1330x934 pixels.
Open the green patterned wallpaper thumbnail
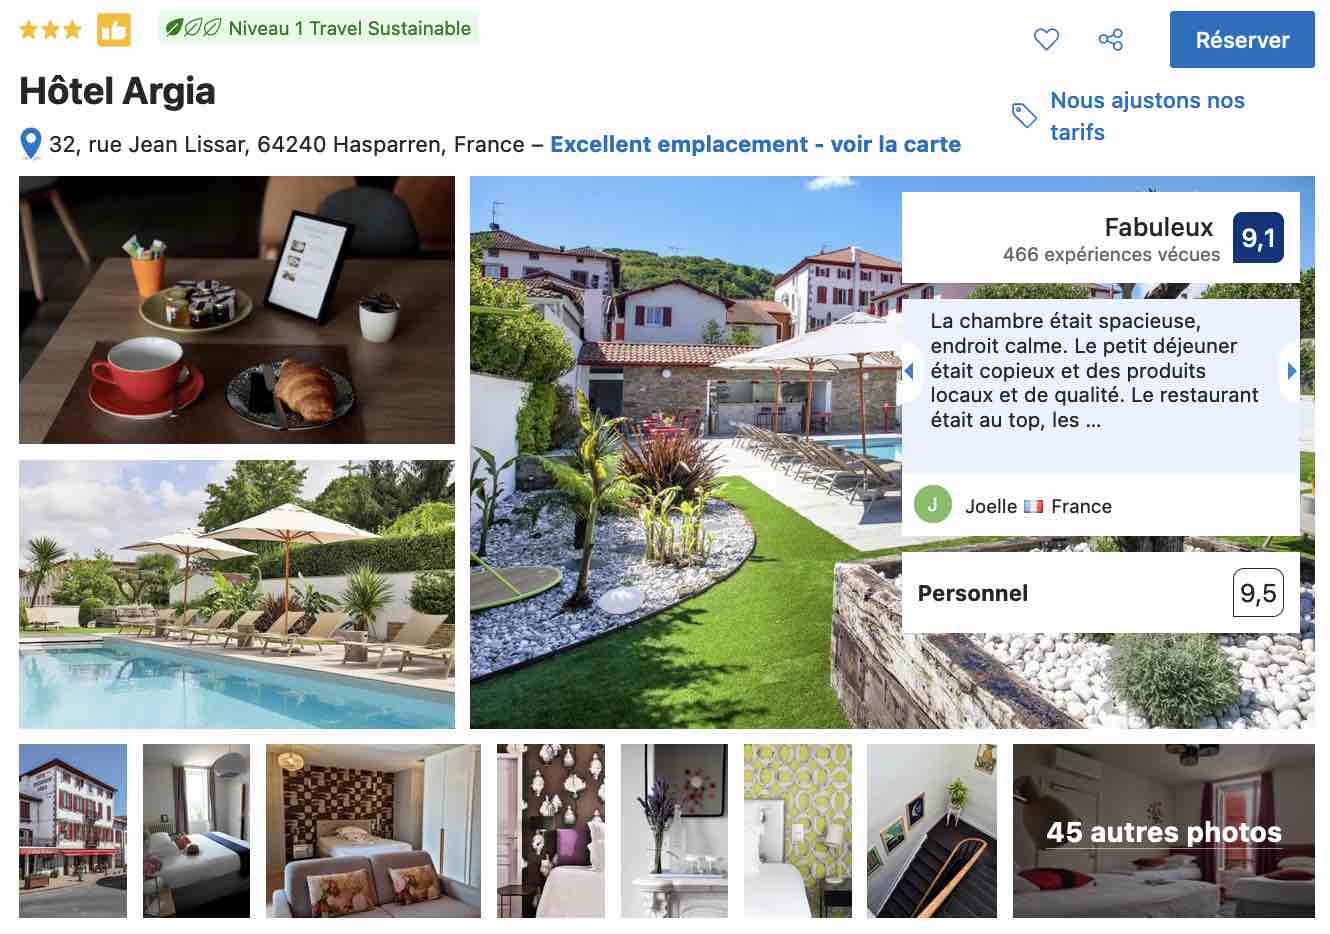(798, 831)
